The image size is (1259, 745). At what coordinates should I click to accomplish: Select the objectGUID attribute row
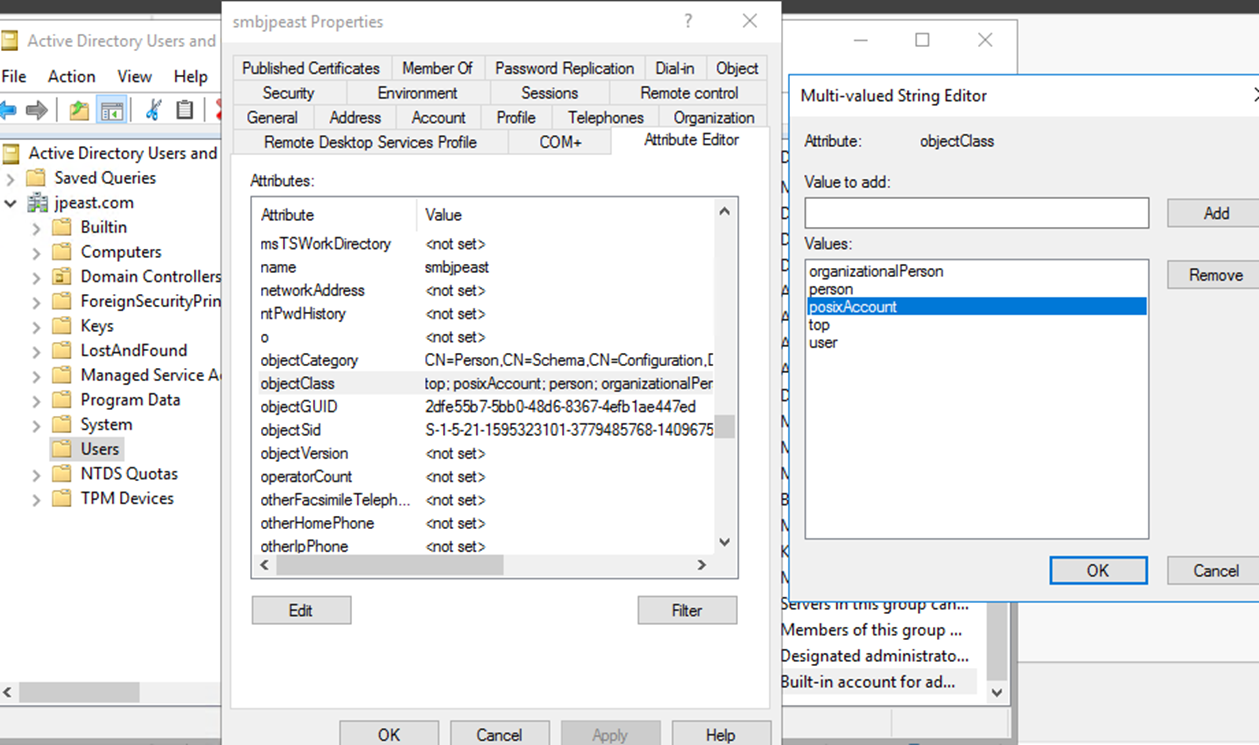tap(484, 407)
